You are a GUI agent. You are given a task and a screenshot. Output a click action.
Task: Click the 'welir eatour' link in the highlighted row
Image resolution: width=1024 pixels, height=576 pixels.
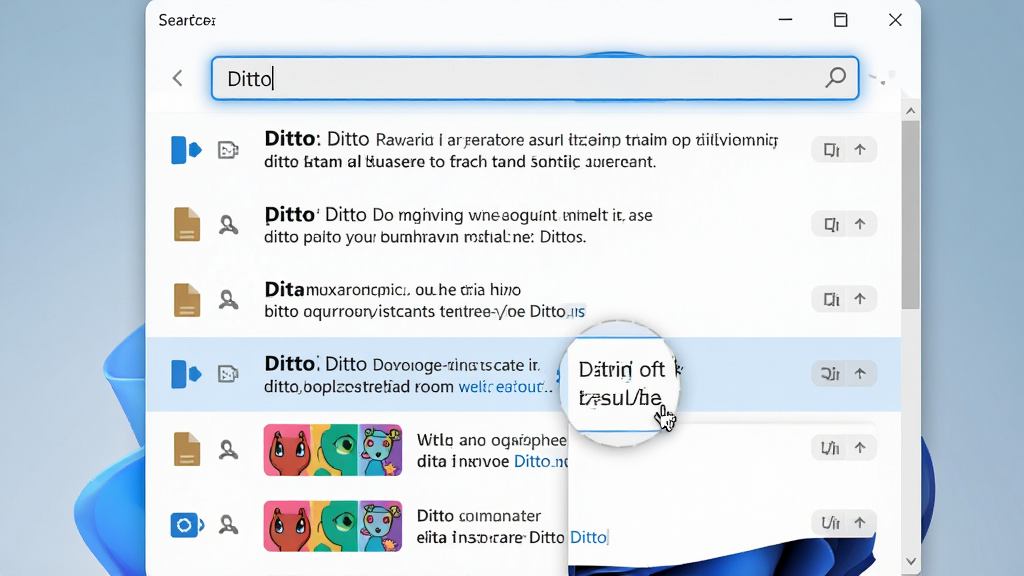504,387
